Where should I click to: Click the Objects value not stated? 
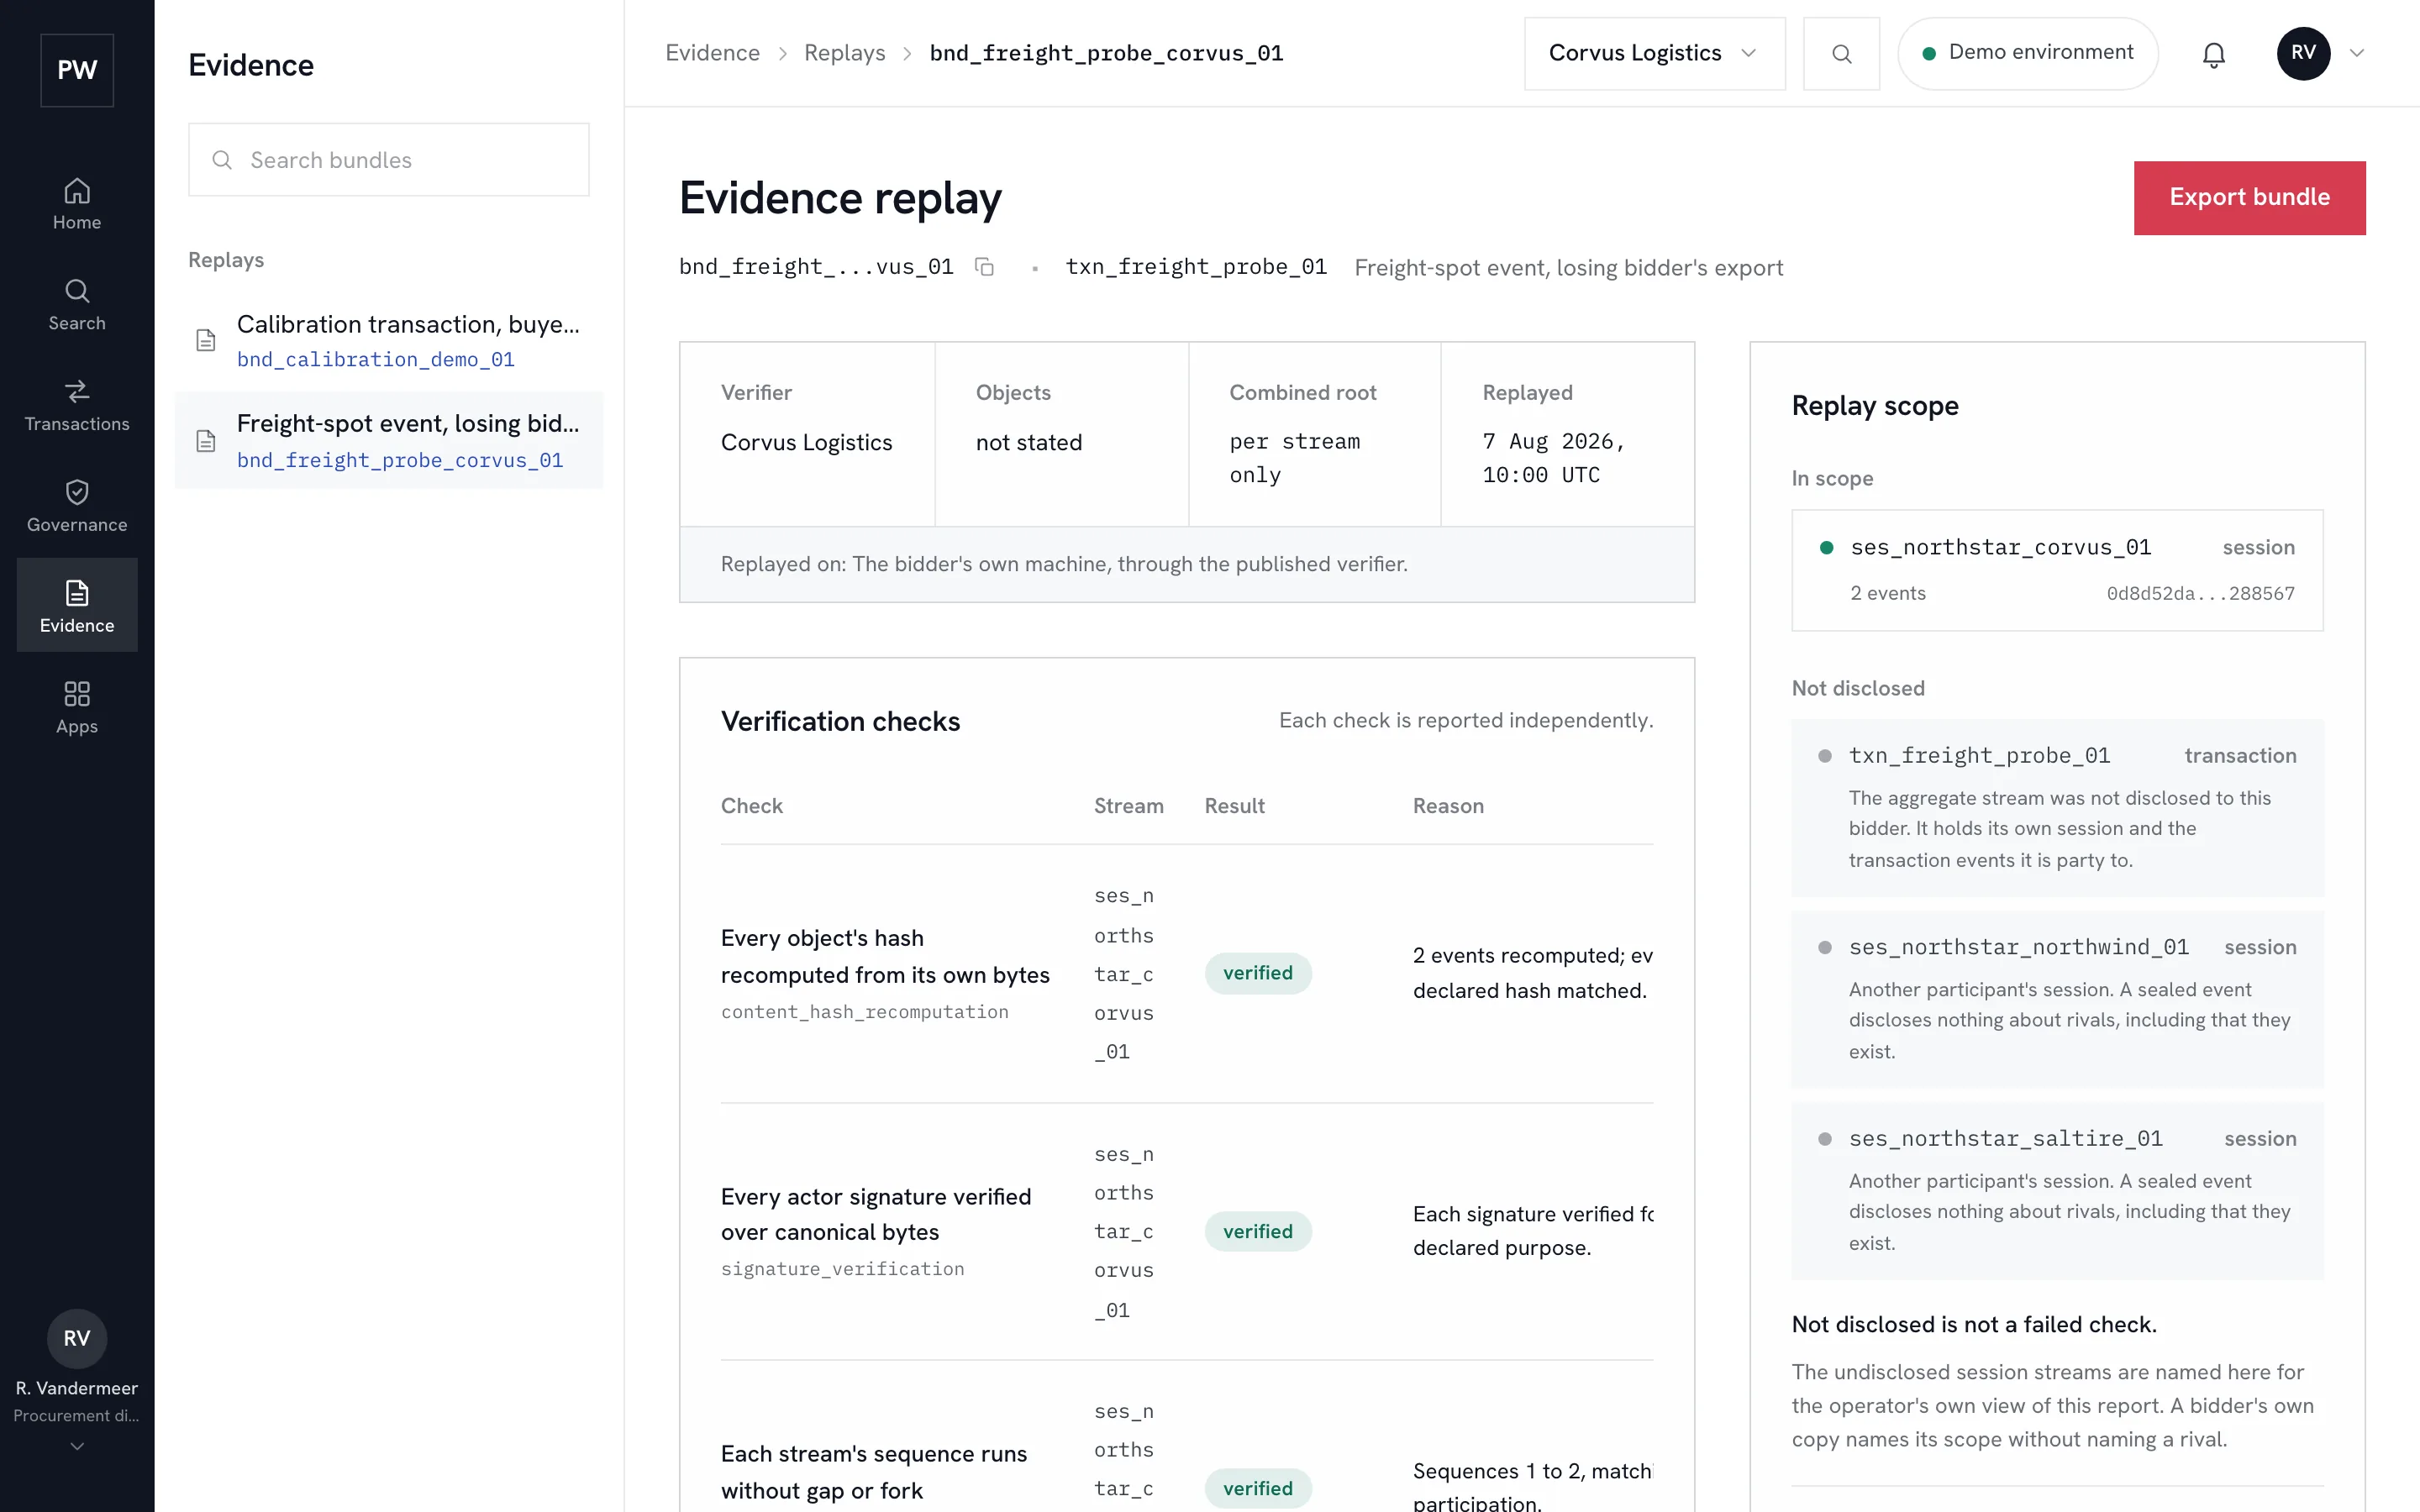click(x=1029, y=442)
